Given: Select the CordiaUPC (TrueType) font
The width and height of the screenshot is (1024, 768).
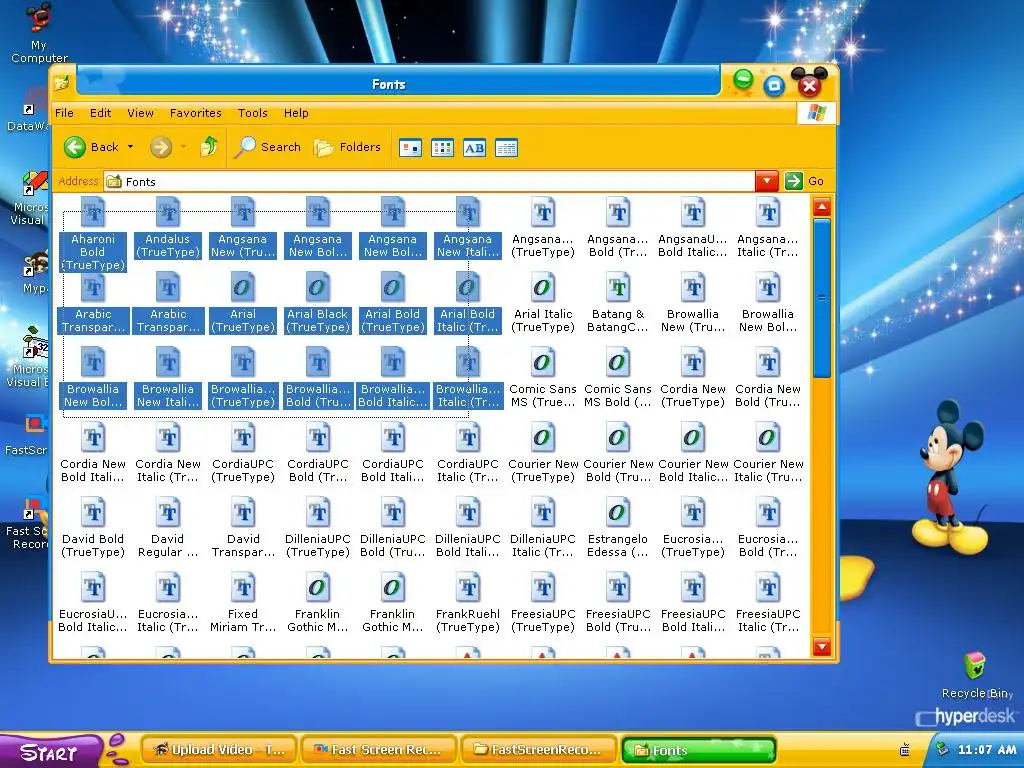Looking at the screenshot, I should tap(243, 453).
